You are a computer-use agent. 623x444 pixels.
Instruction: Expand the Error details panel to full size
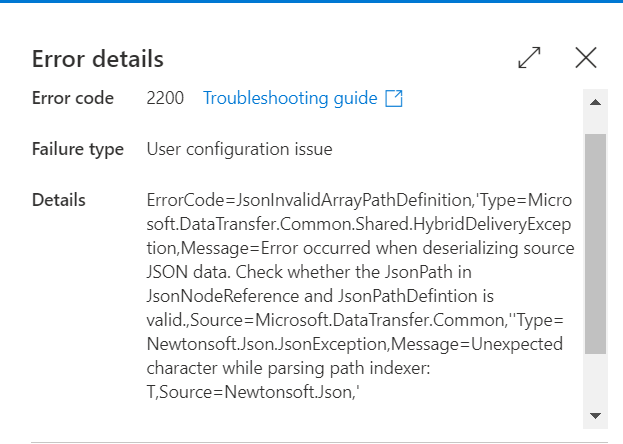tap(530, 59)
